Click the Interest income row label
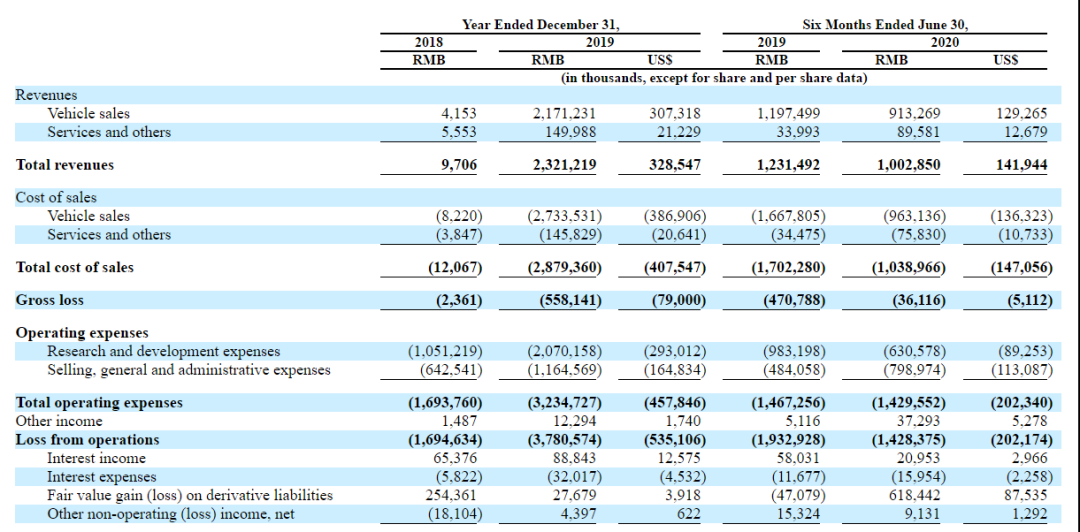1080x532 pixels. pyautogui.click(x=96, y=458)
